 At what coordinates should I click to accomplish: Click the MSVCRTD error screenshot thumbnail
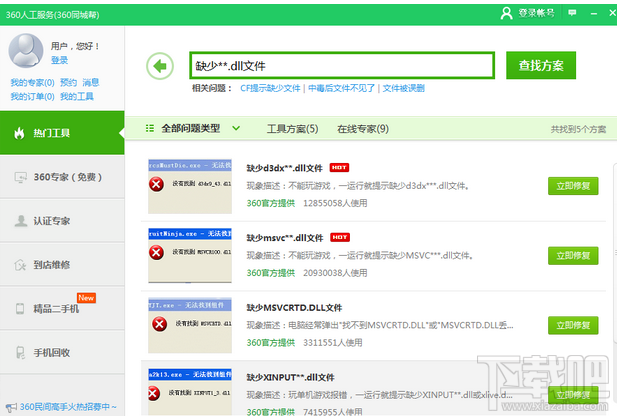point(190,325)
